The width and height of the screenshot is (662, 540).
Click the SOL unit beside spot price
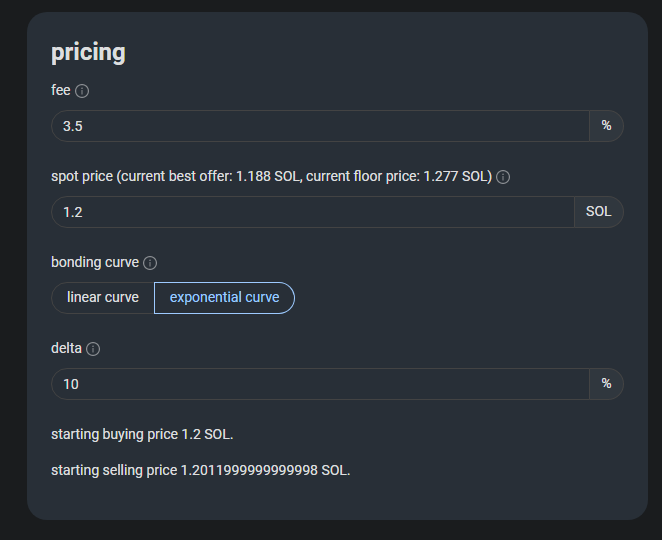tap(598, 212)
